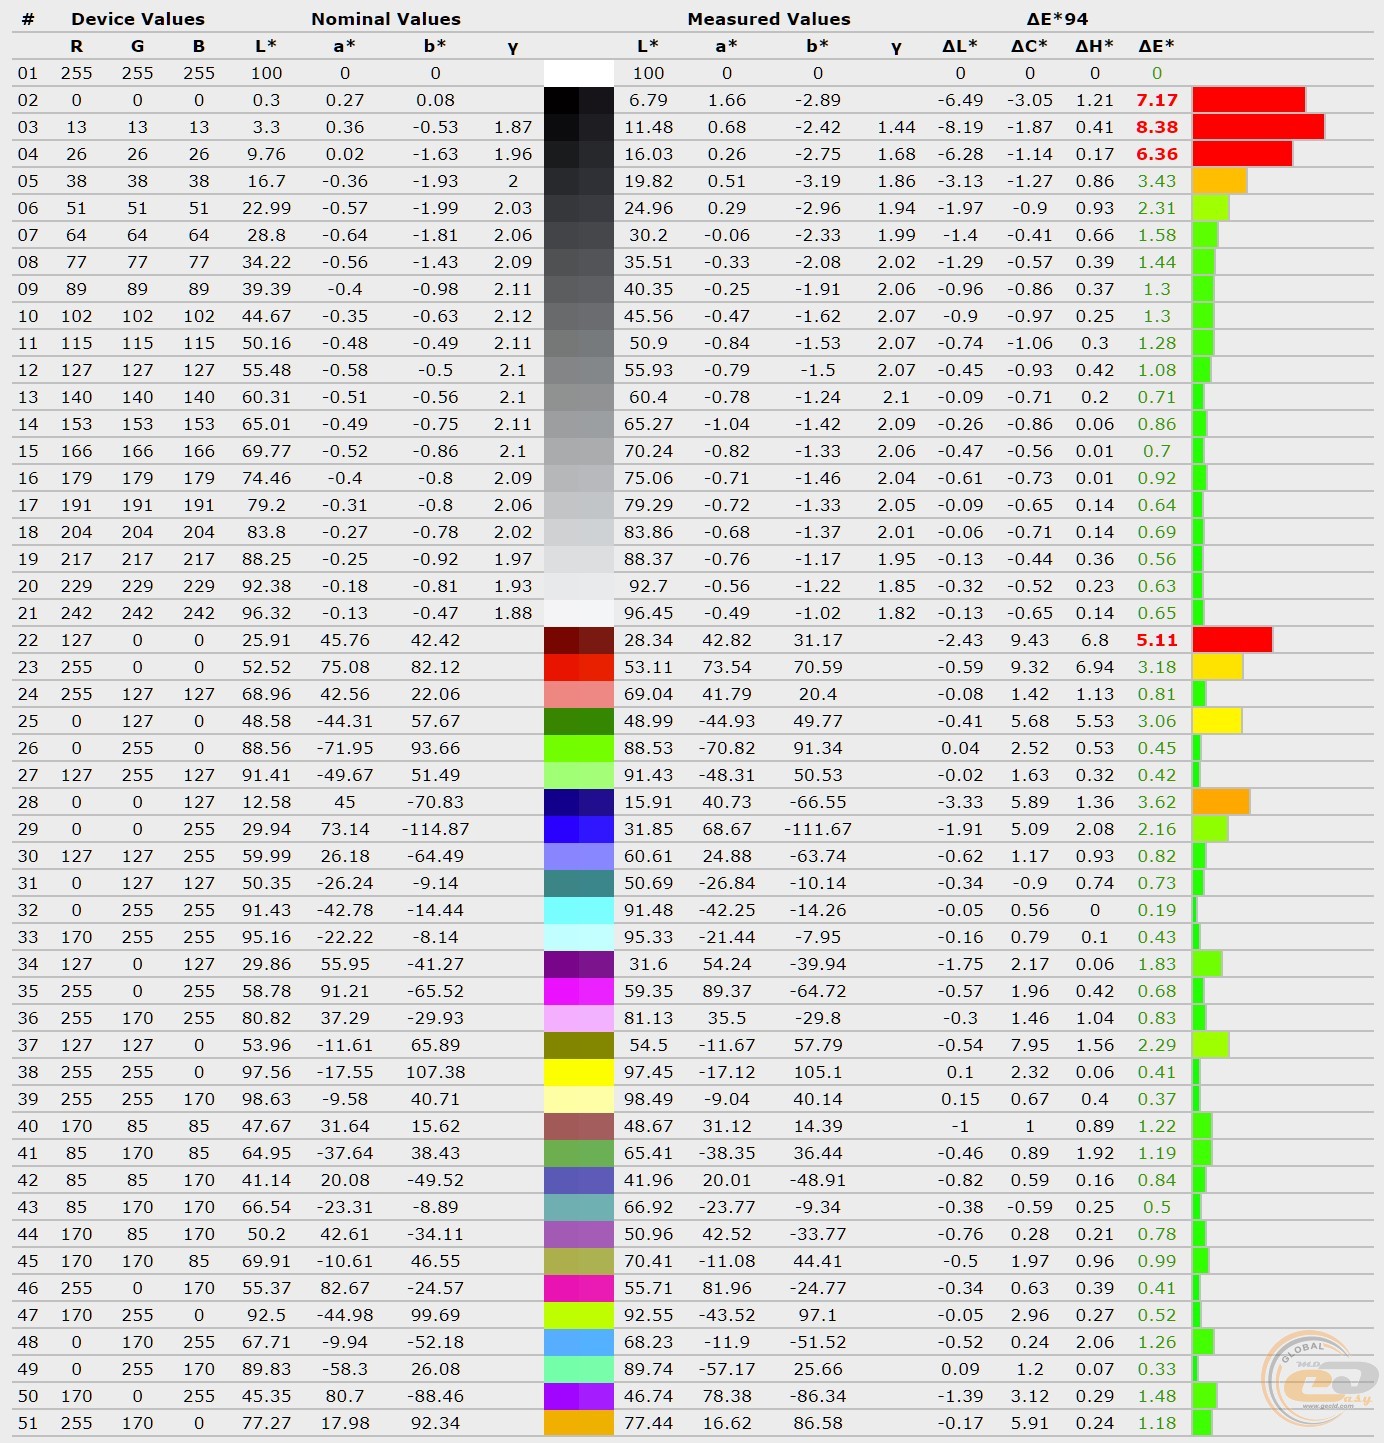Screen dimensions: 1384x1443
Task: Click the ΔE value '7.17'
Action: pos(1157,100)
